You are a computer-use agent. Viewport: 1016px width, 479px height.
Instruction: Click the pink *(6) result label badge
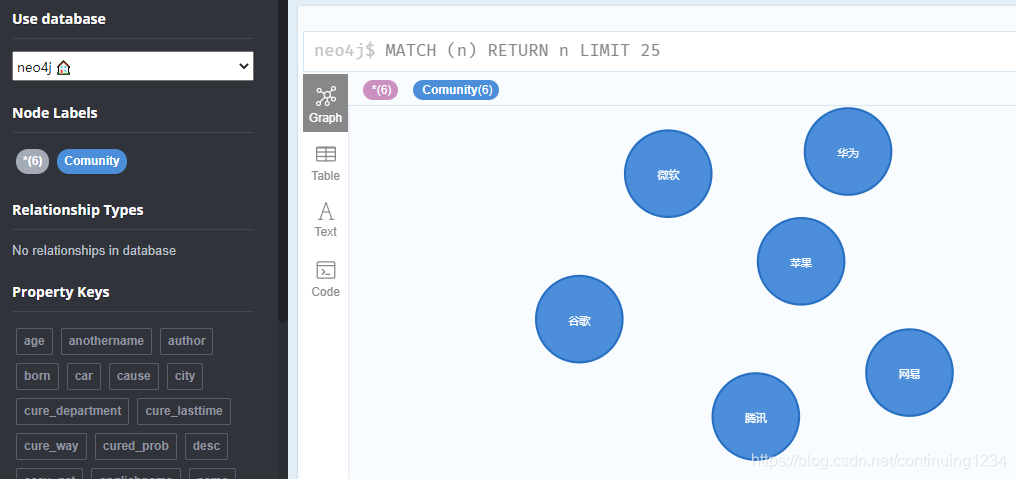(380, 90)
